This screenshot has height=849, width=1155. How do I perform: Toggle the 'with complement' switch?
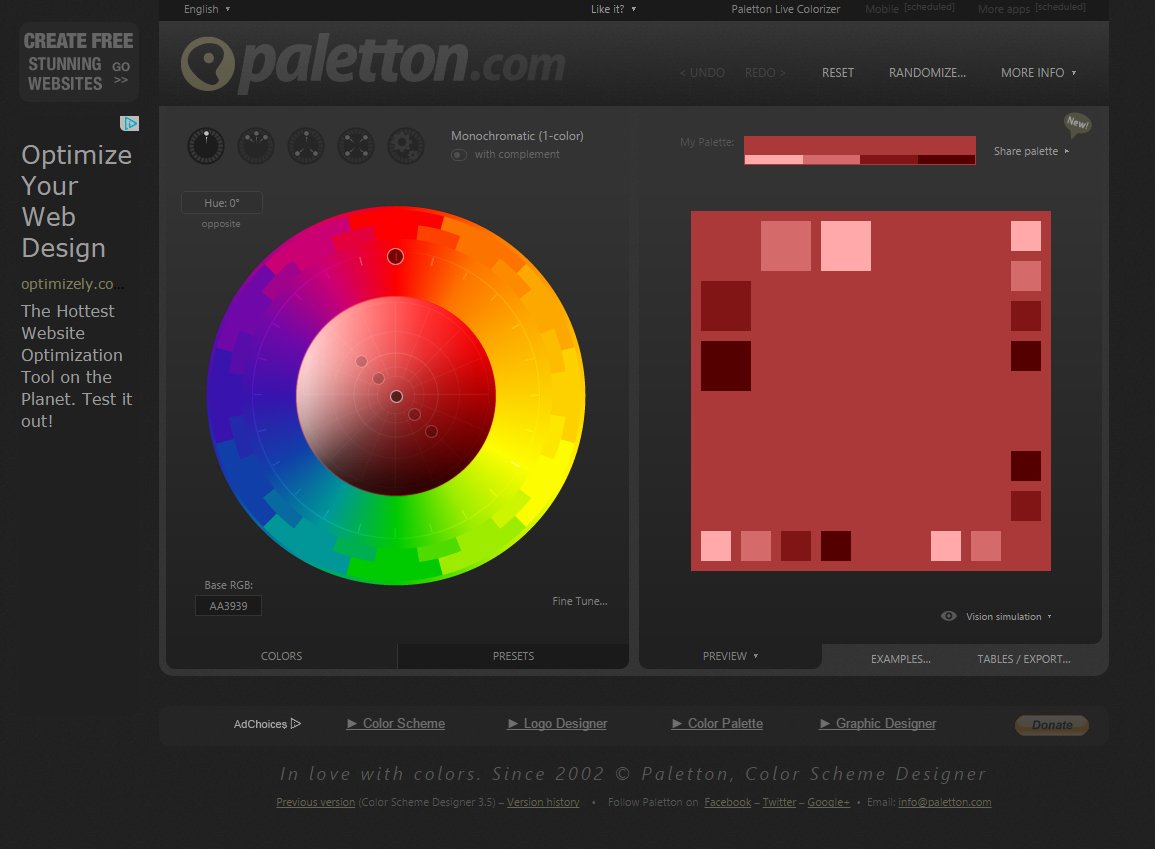[459, 155]
